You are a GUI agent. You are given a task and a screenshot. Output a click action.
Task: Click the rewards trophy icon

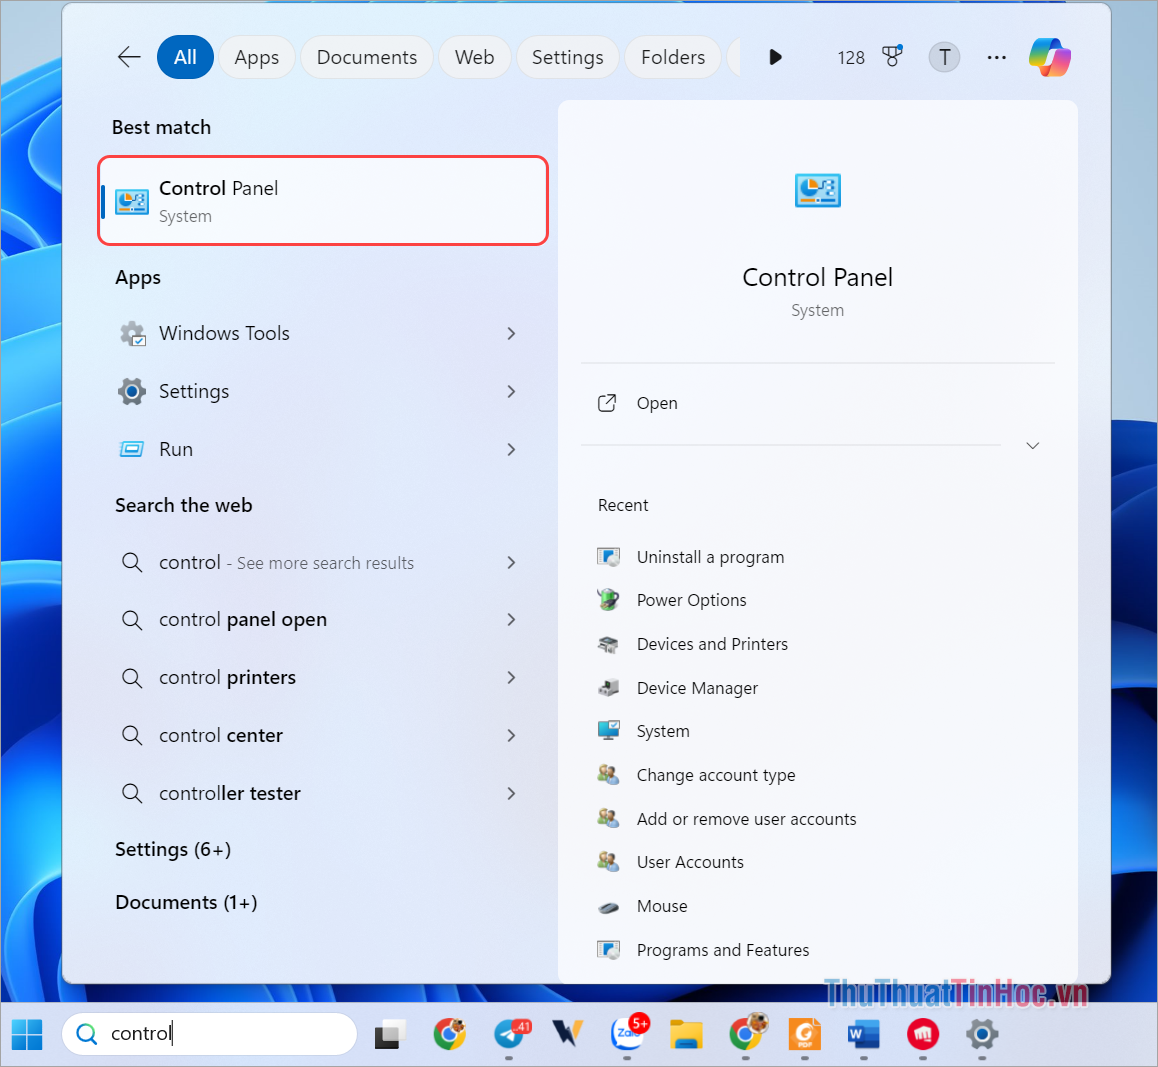[892, 57]
